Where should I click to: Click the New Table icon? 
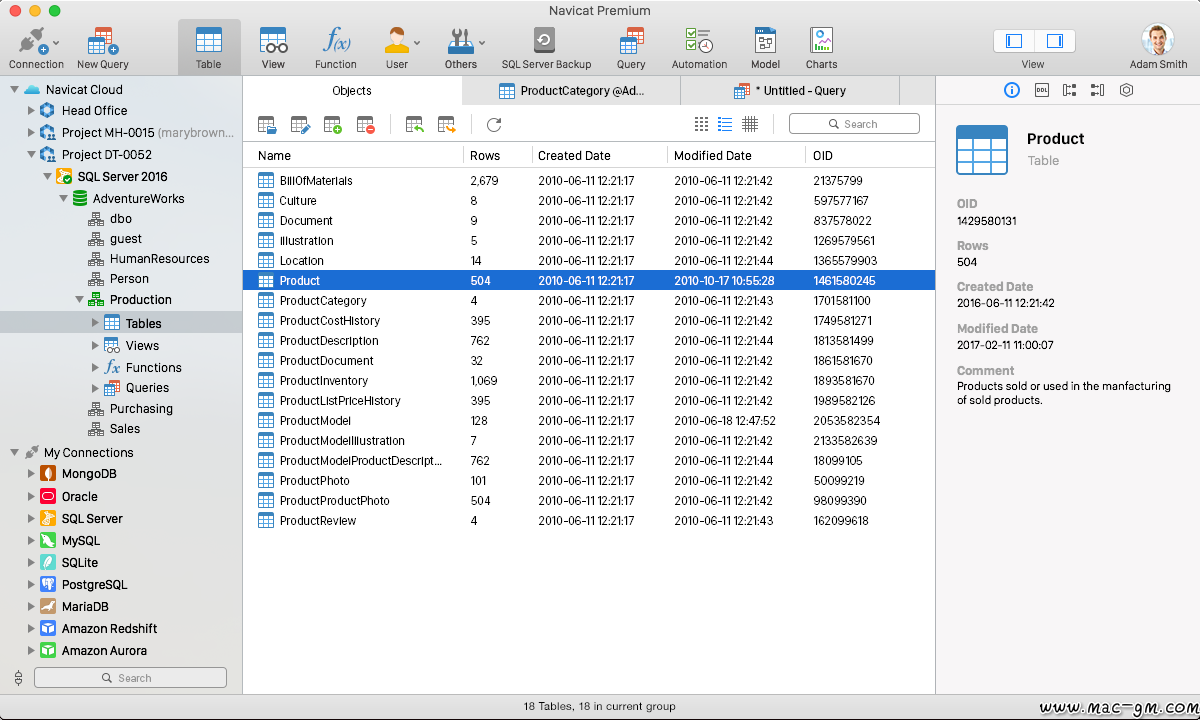(x=333, y=125)
